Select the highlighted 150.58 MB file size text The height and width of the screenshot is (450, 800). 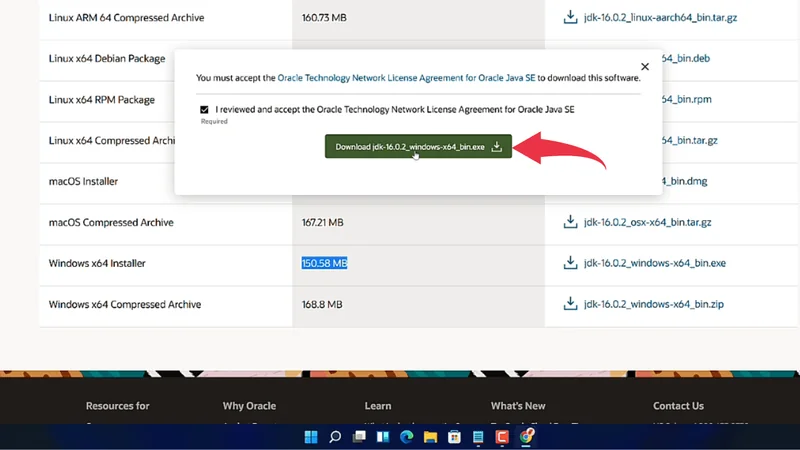(324, 264)
